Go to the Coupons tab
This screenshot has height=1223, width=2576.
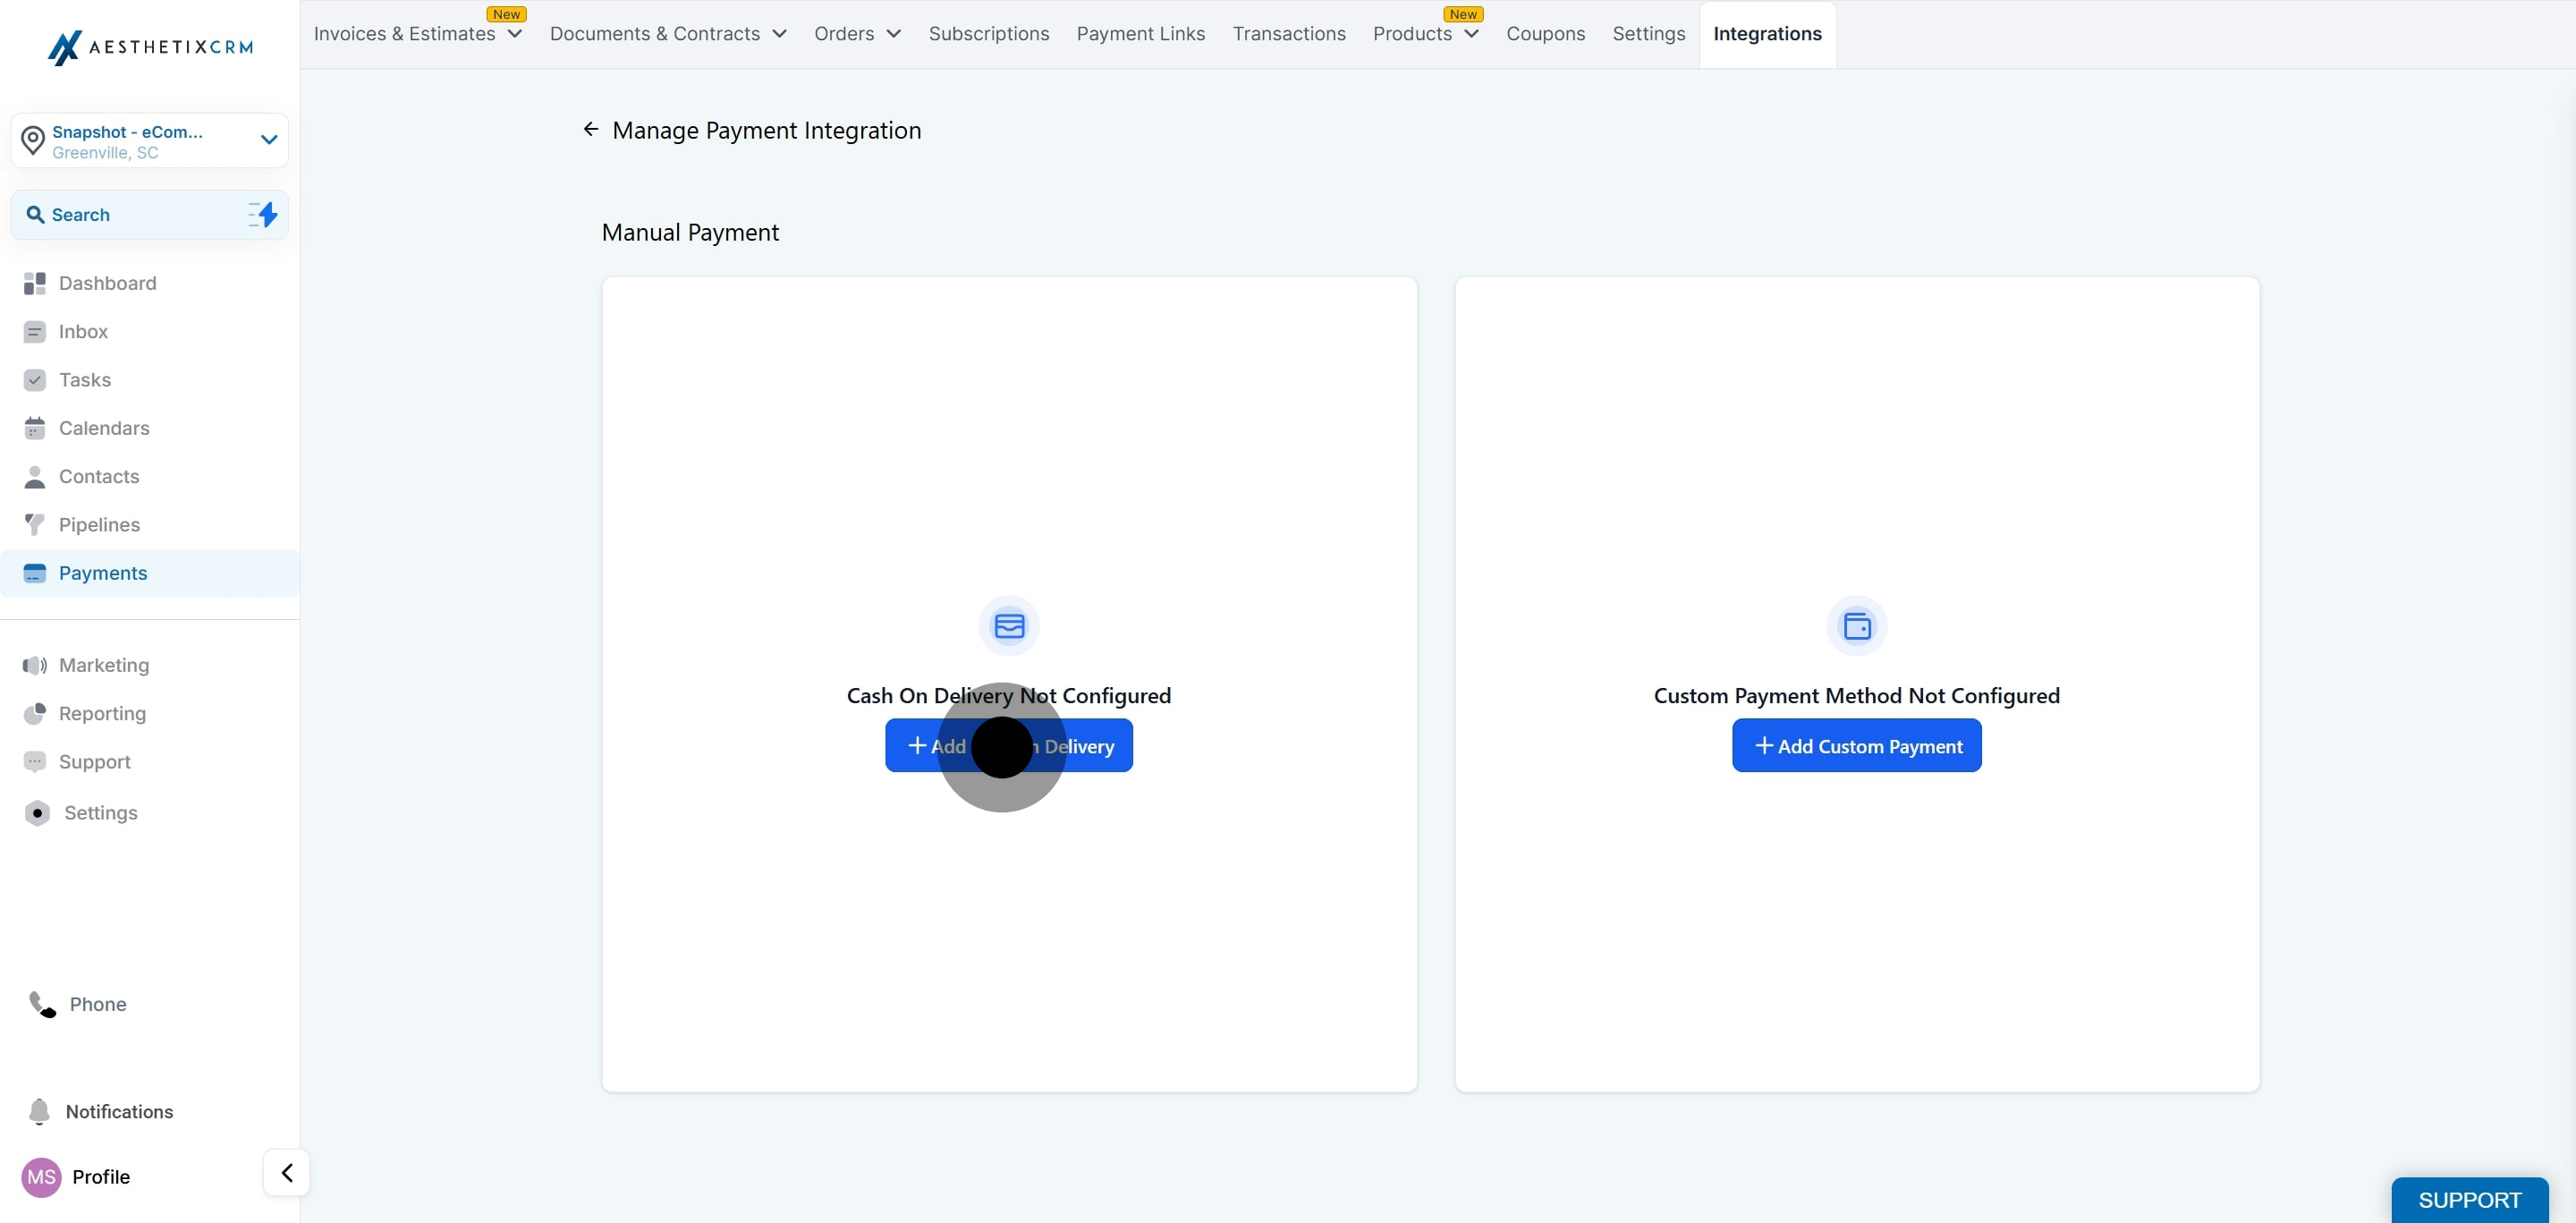point(1545,34)
